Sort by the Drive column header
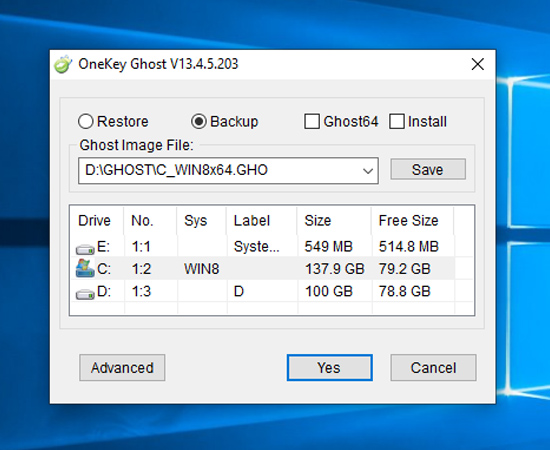The width and height of the screenshot is (550, 450). 97,221
